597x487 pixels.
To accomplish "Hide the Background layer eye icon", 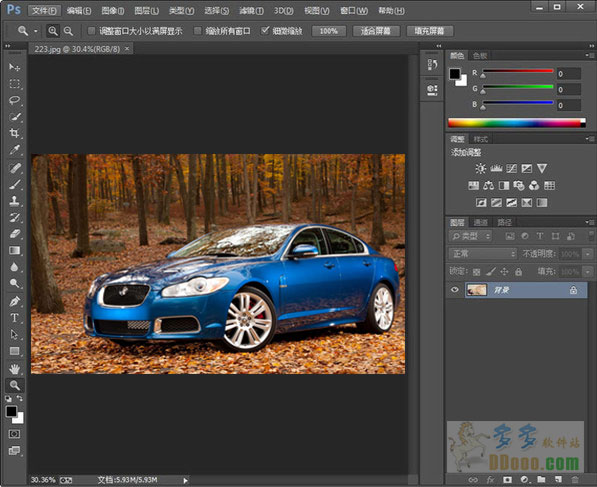I will pos(455,290).
